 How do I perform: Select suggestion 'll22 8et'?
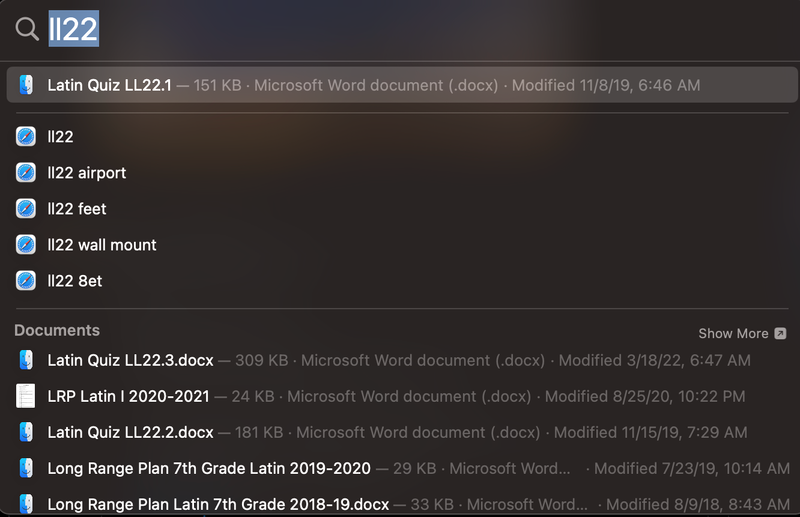pyautogui.click(x=402, y=281)
